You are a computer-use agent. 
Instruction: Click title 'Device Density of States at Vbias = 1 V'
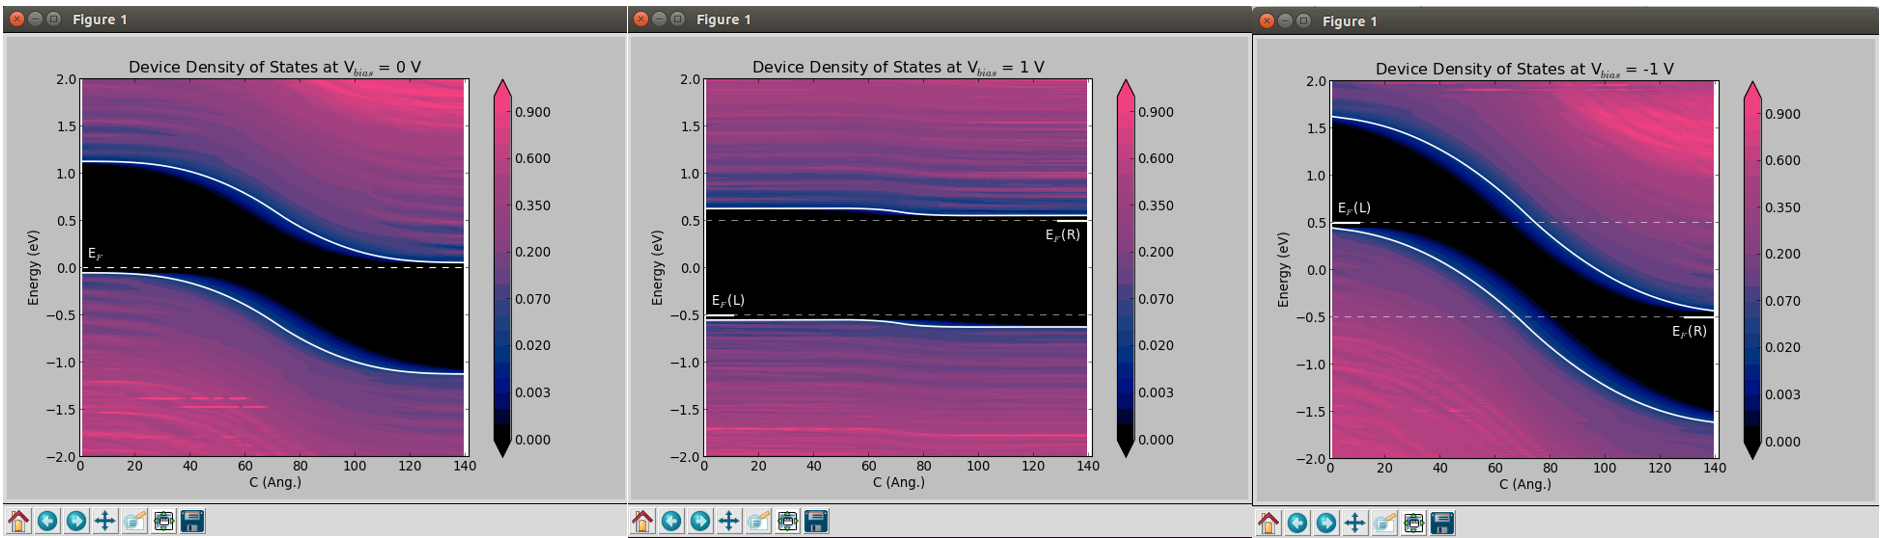coord(898,67)
